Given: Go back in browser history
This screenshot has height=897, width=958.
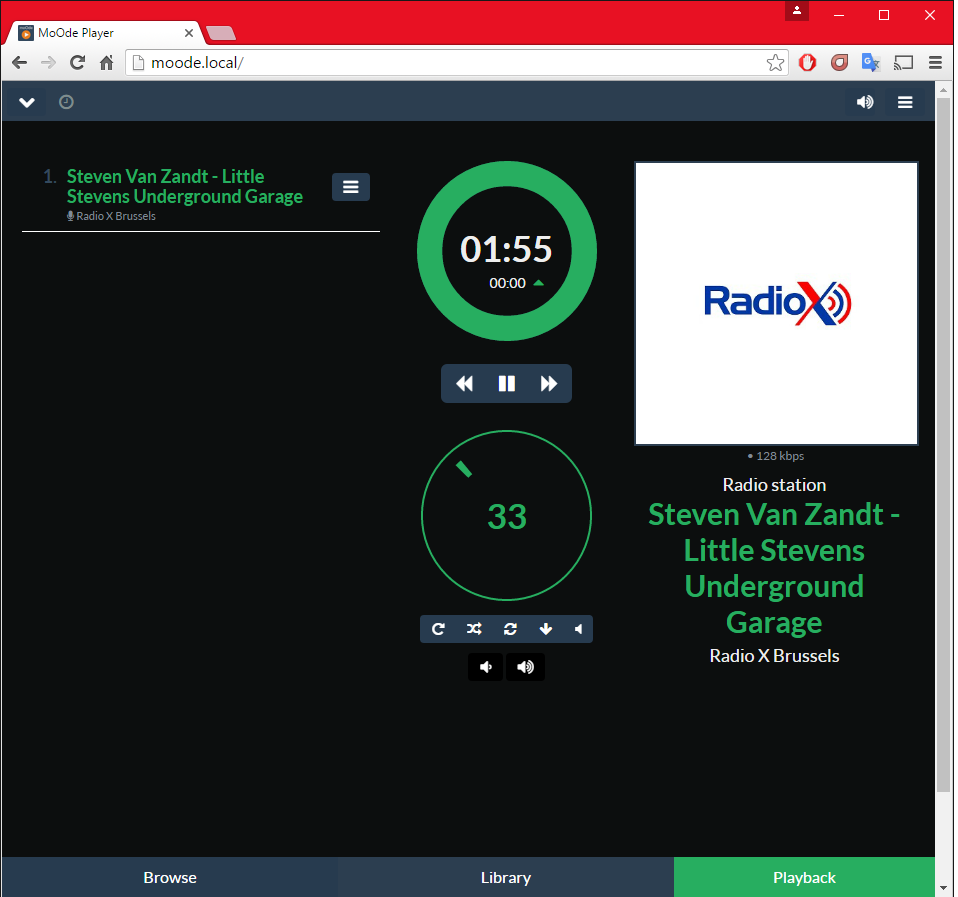Looking at the screenshot, I should click(20, 62).
